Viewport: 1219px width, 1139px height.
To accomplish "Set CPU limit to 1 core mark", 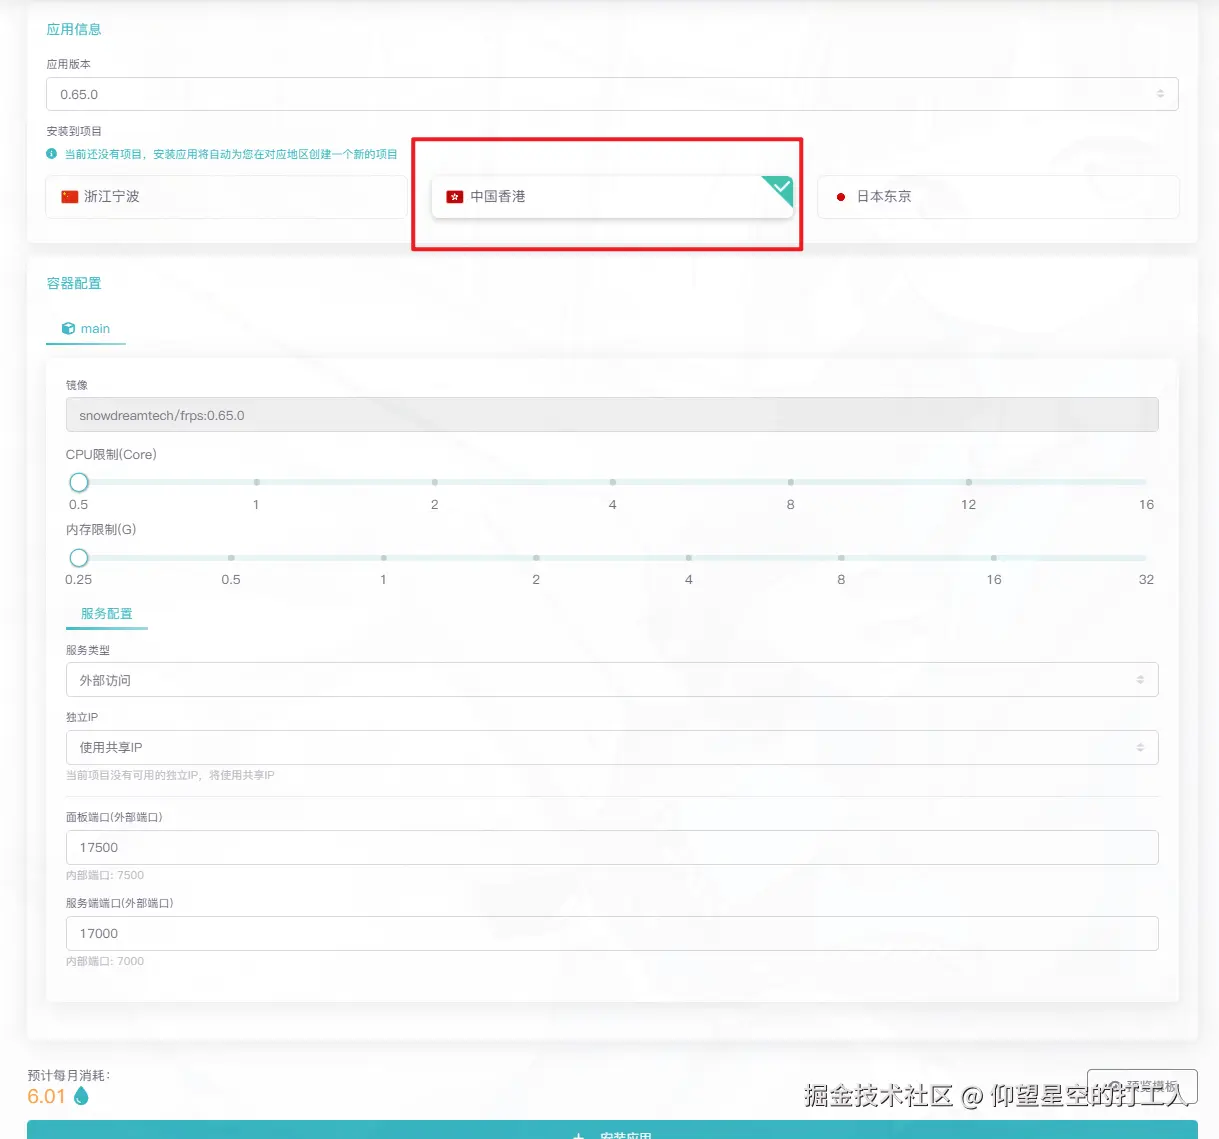I will tap(257, 482).
